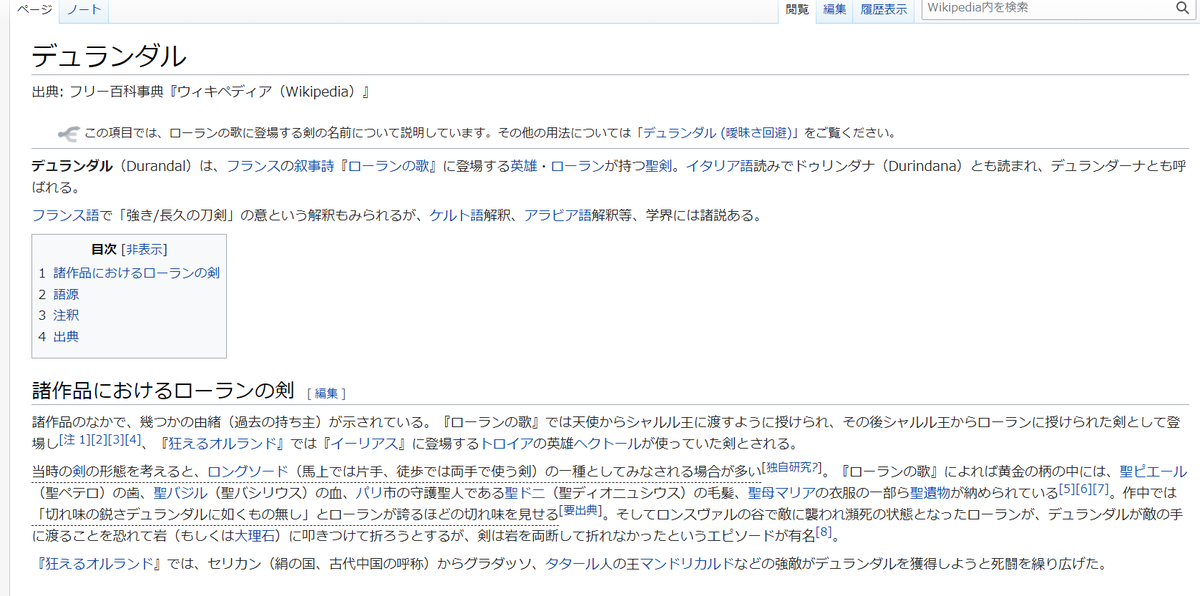Viewport: 1200px width, 596px height.
Task: Open the ページ tab
Action: [32, 9]
